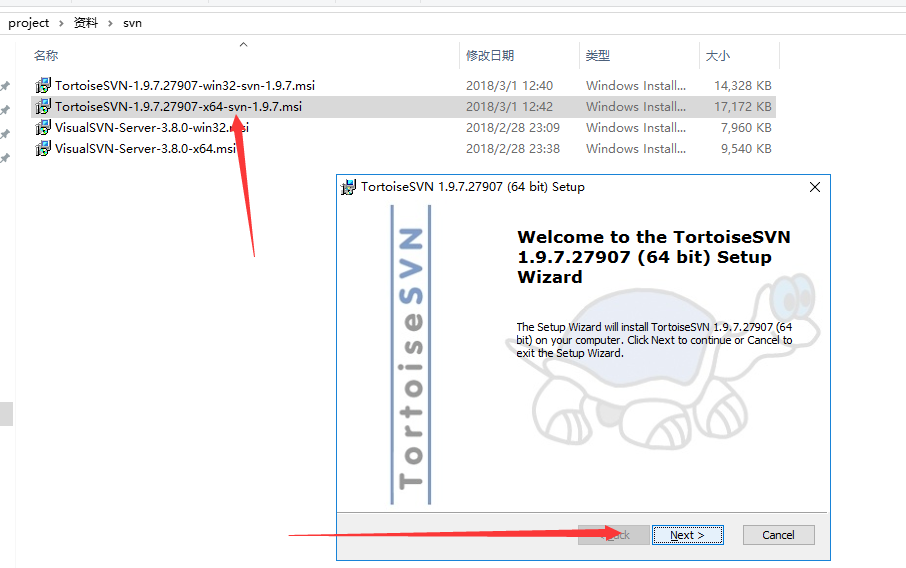Click the installer icon of VisualSVN-Server win32 file
The image size is (906, 568).
pos(43,127)
